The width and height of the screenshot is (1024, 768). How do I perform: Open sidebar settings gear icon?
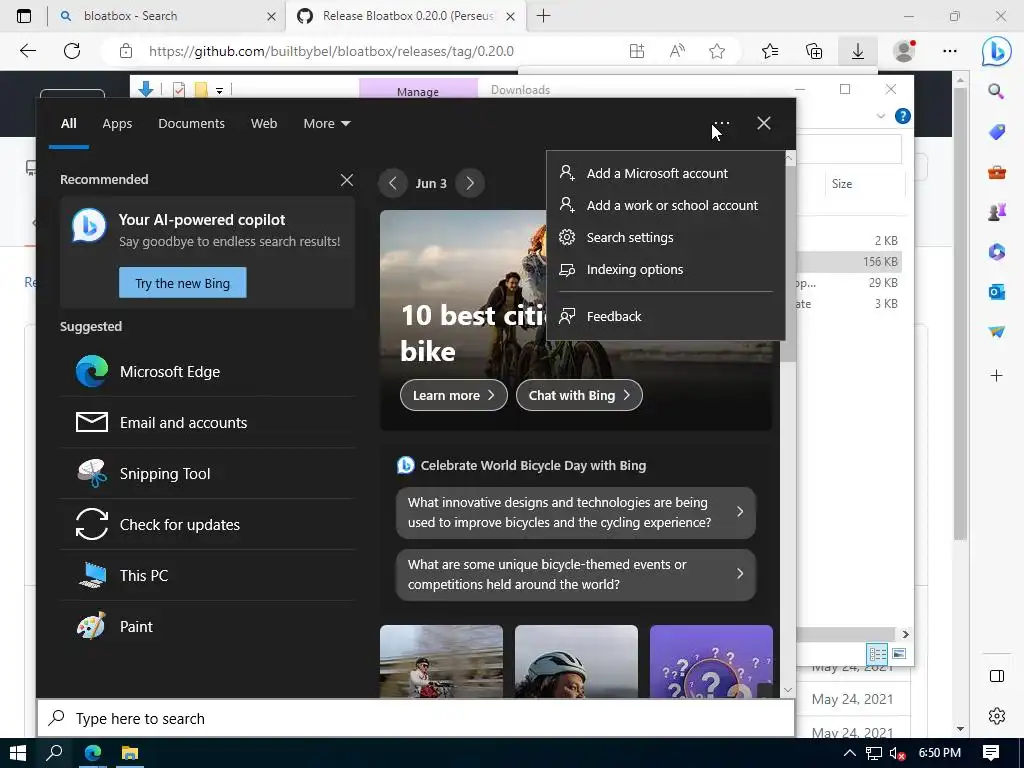click(997, 716)
